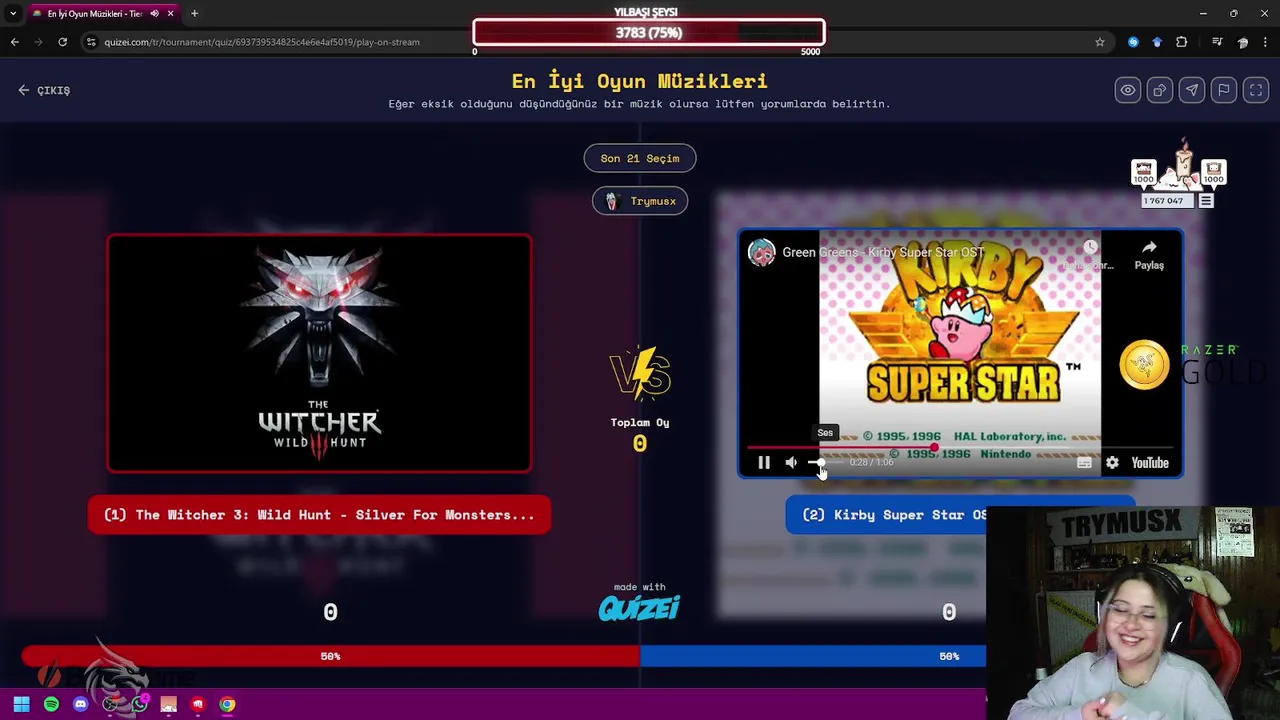This screenshot has width=1280, height=720.
Task: Toggle the quiz fullscreen icon
Action: [x=1256, y=90]
